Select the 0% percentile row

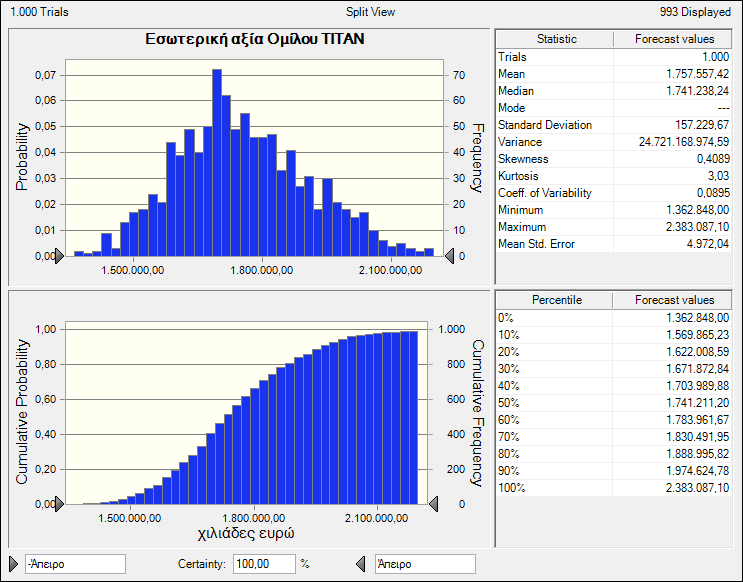[613, 318]
